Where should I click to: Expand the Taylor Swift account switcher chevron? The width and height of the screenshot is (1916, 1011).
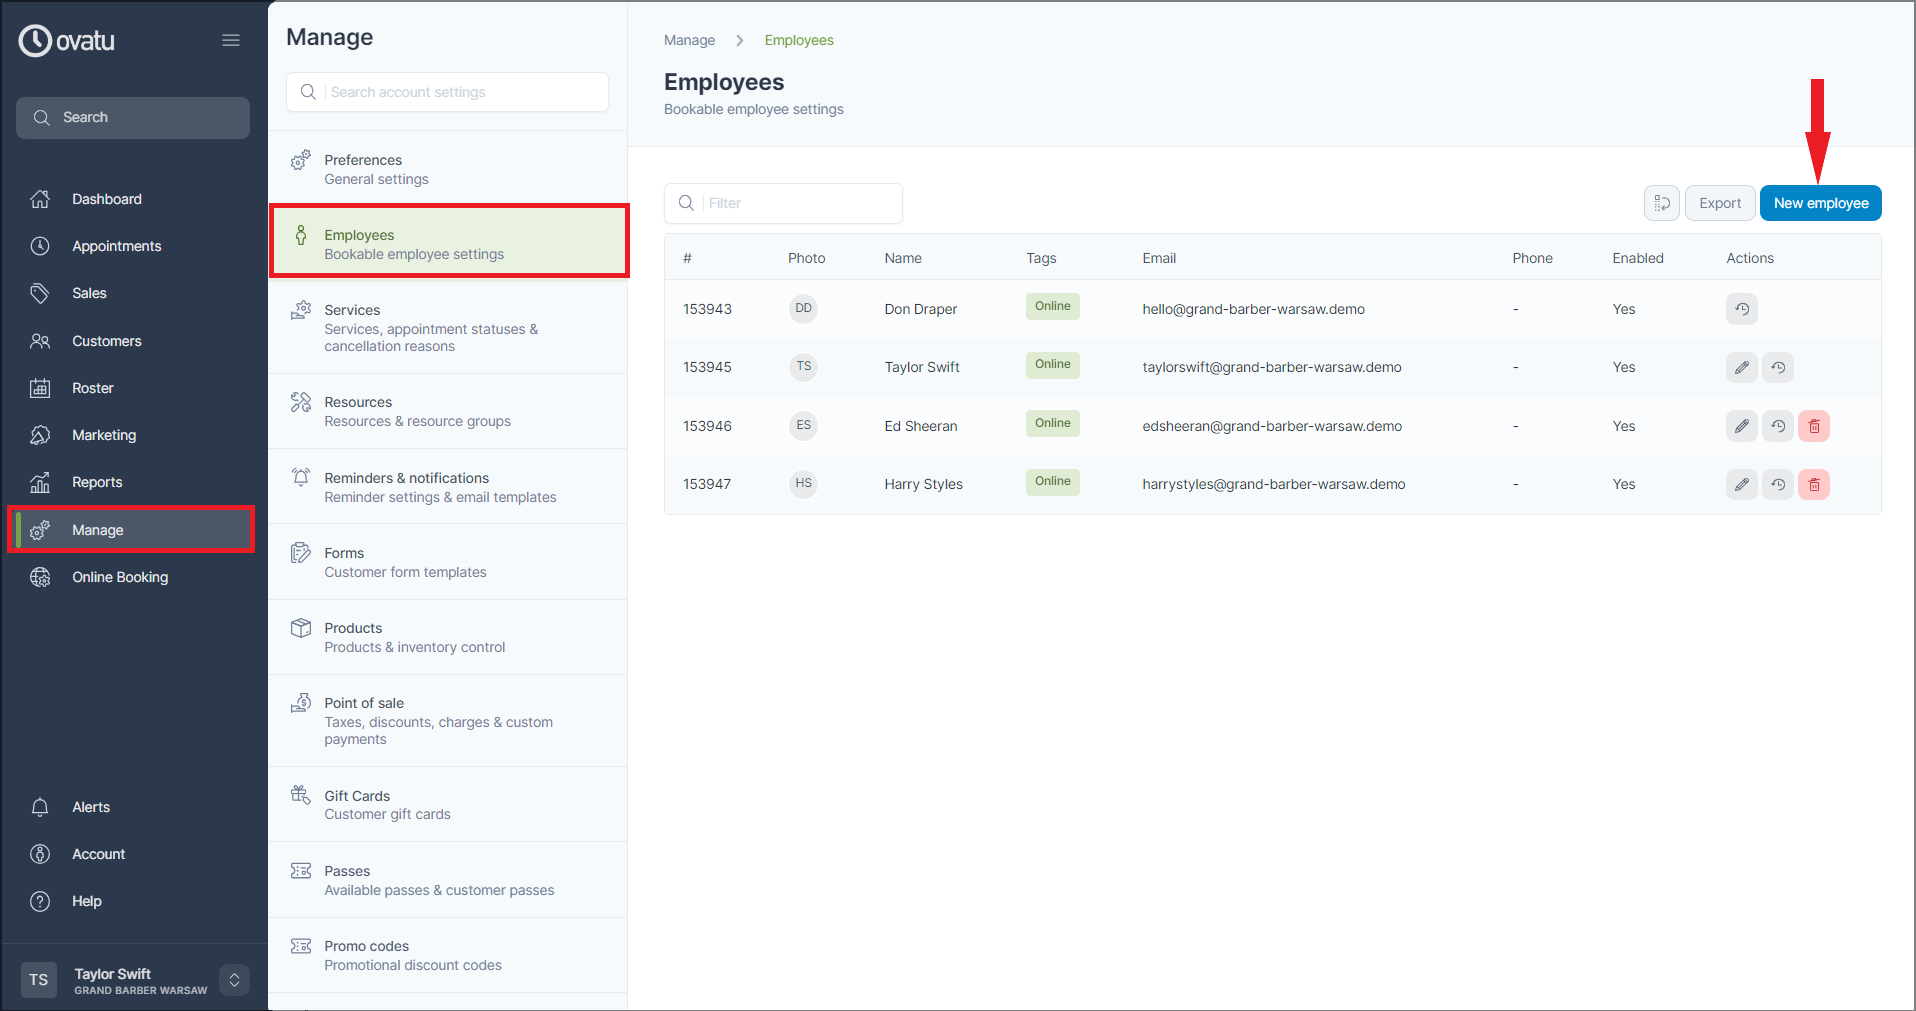(x=234, y=980)
